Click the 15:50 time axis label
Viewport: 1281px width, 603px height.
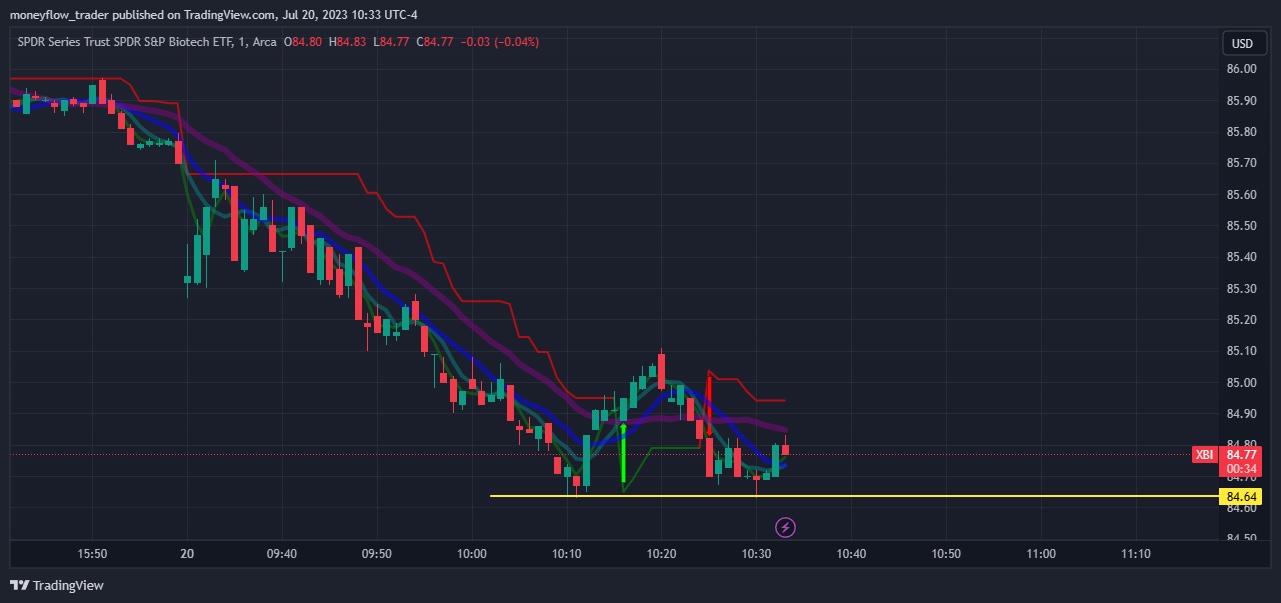point(92,553)
